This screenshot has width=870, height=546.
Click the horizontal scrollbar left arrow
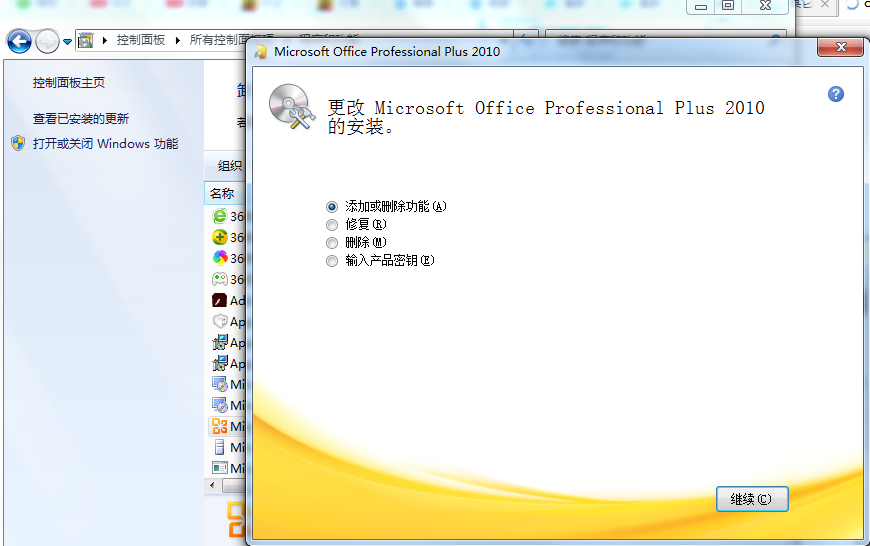tap(211, 485)
